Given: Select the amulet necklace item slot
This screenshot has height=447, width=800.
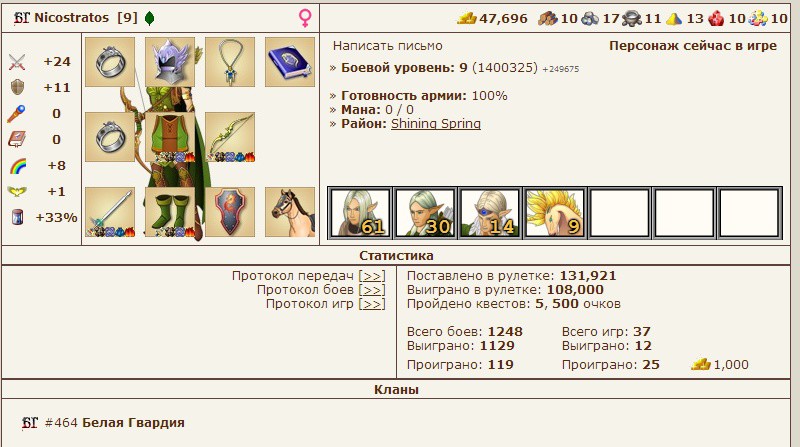Looking at the screenshot, I should tap(230, 62).
